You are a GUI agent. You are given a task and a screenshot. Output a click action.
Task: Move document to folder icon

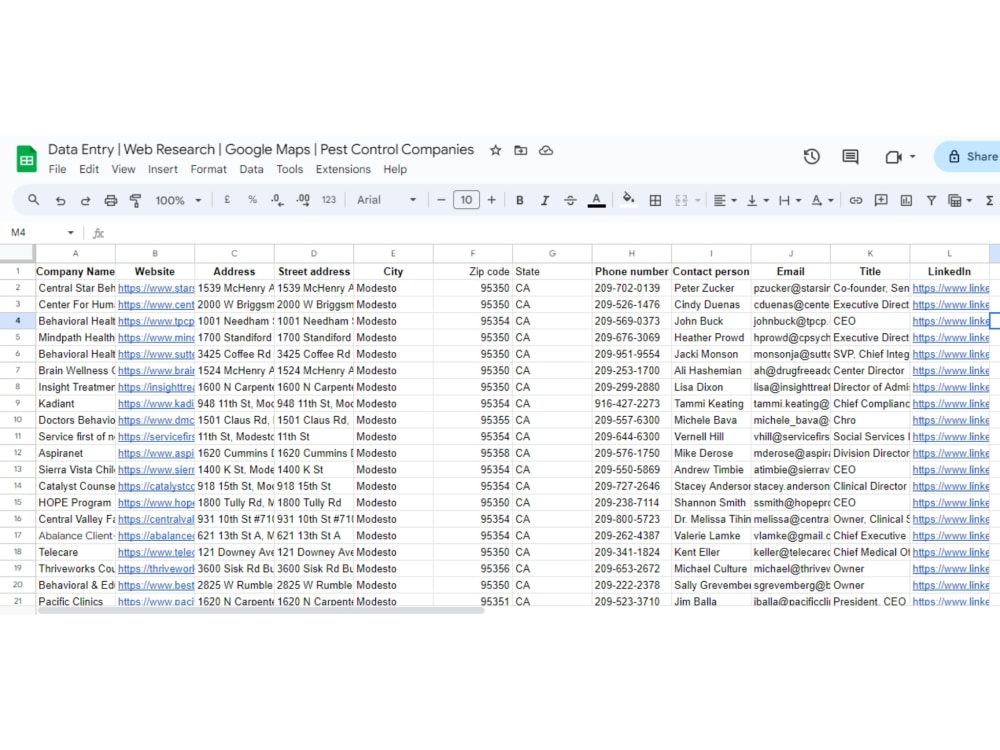[520, 151]
